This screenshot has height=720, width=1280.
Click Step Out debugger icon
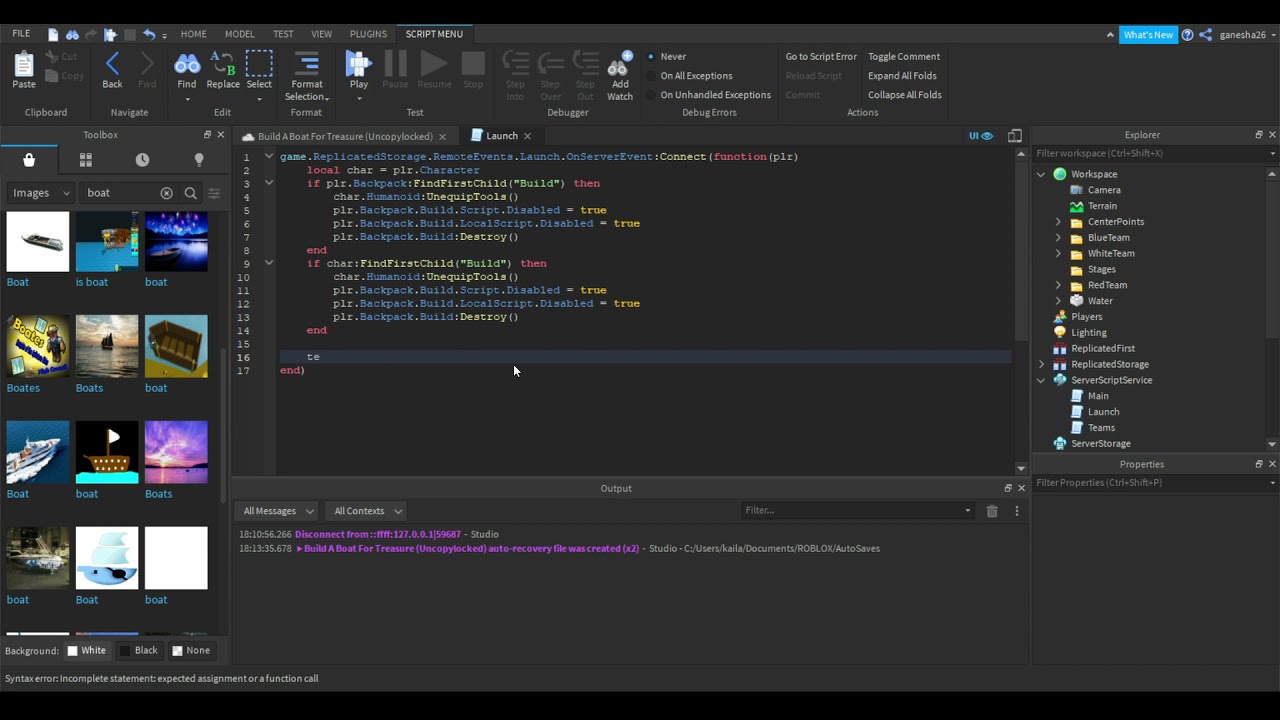pyautogui.click(x=585, y=65)
